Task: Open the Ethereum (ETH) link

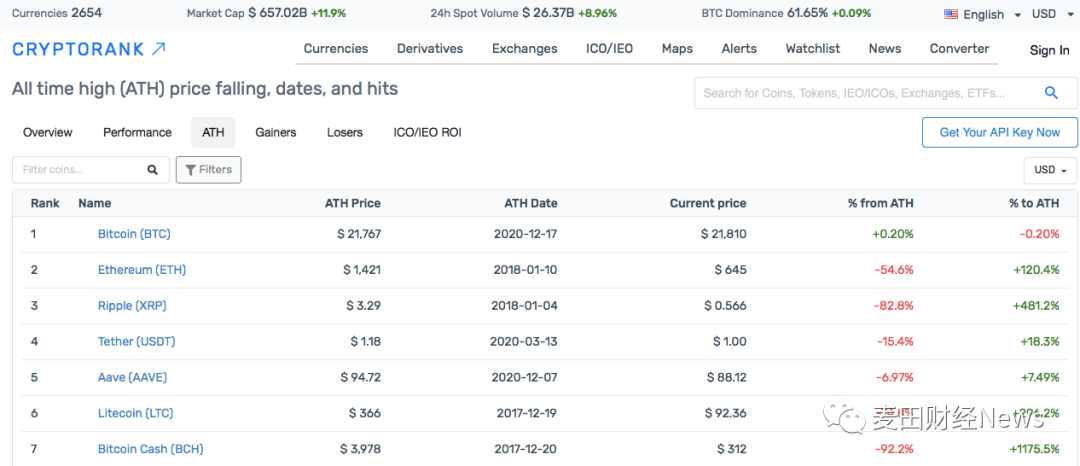Action: click(x=142, y=270)
